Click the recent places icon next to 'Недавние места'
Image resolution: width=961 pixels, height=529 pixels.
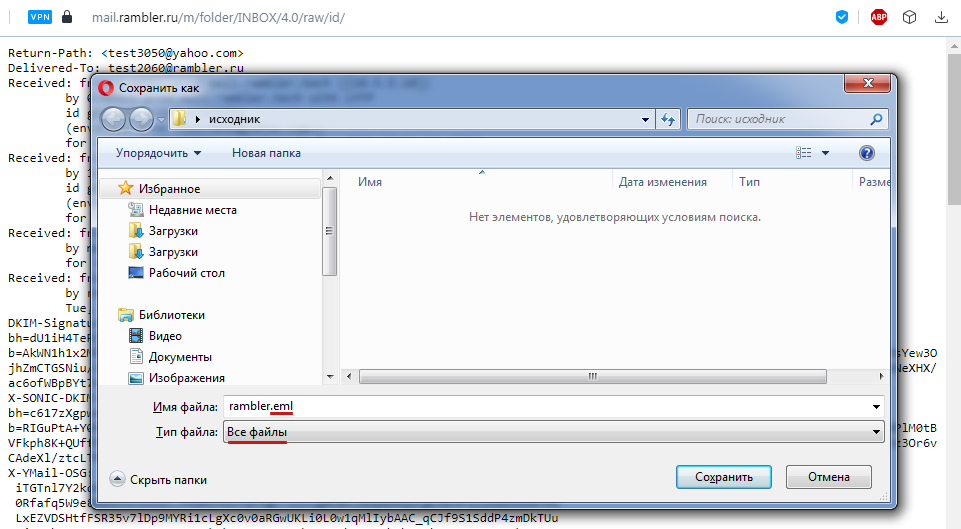pos(135,210)
